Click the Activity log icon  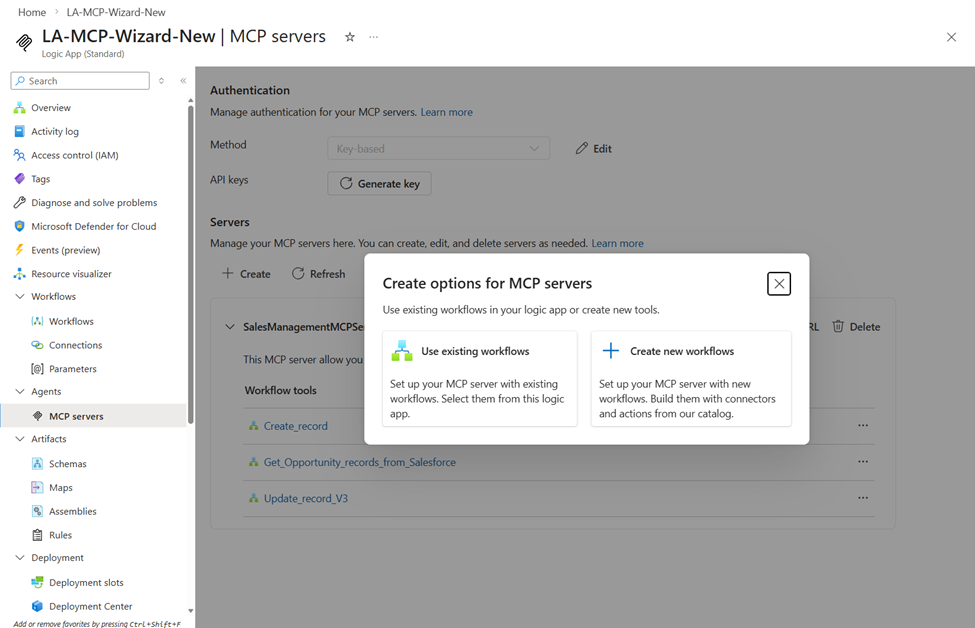(19, 131)
